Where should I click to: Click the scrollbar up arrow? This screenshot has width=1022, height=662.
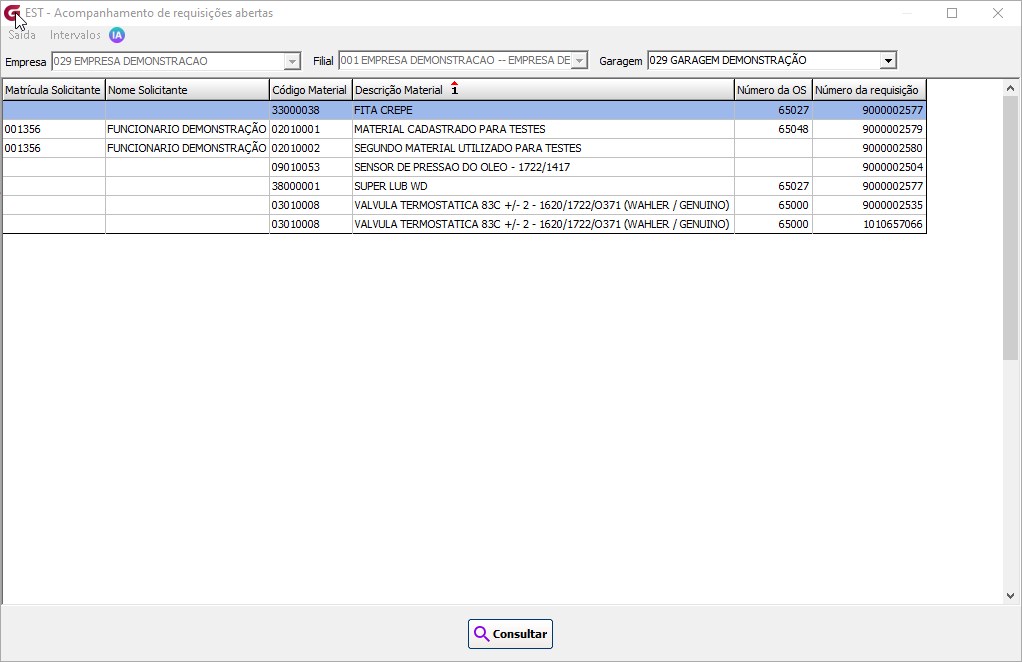[1010, 88]
